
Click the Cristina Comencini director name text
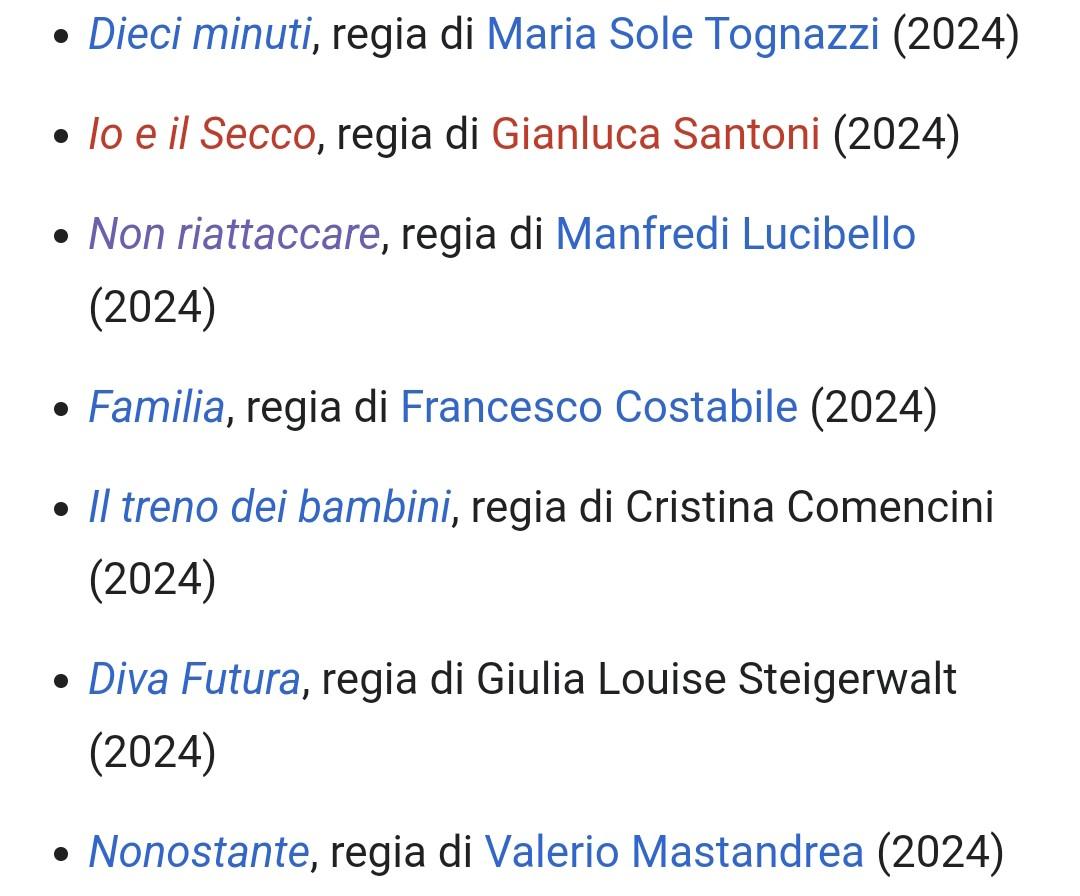coord(809,506)
